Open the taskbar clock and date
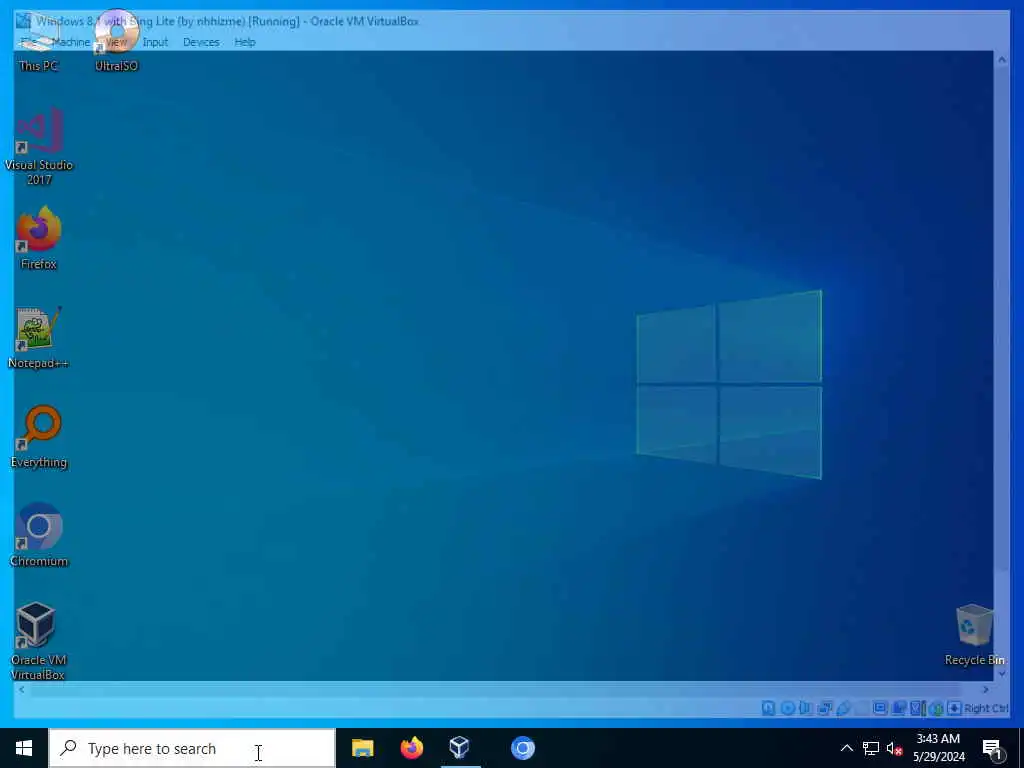1024x768 pixels. click(938, 748)
